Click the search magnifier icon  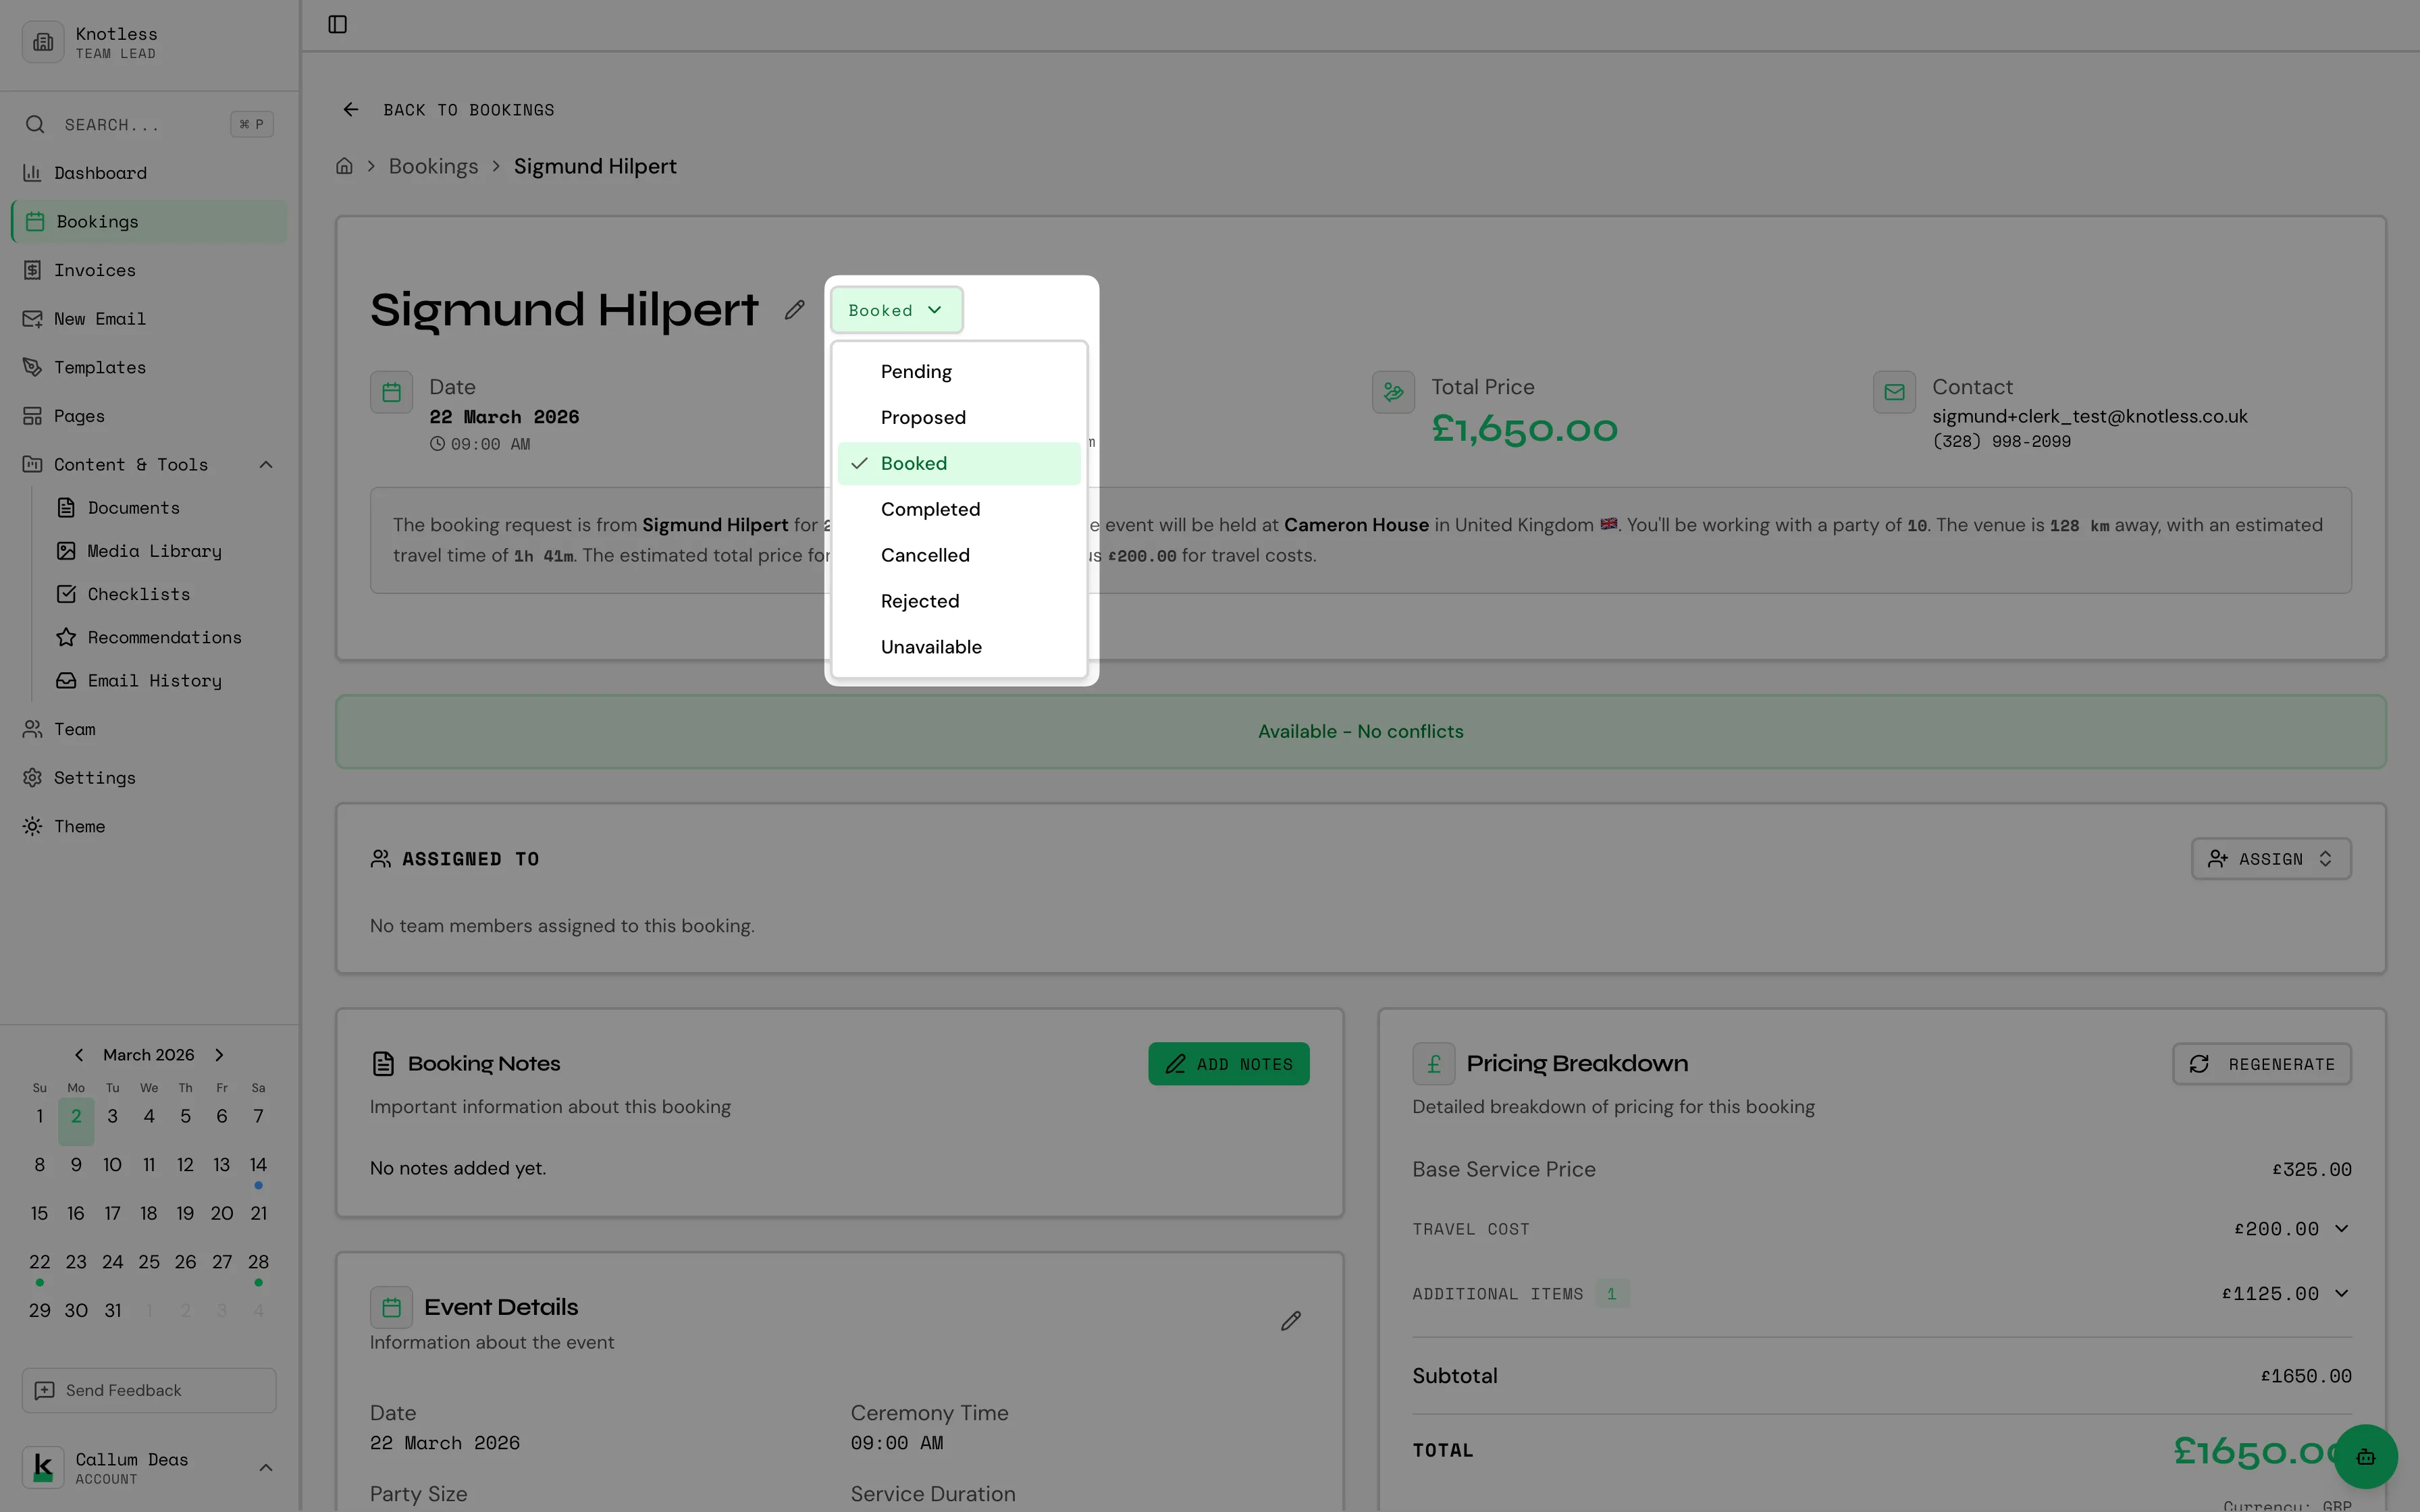(x=34, y=123)
